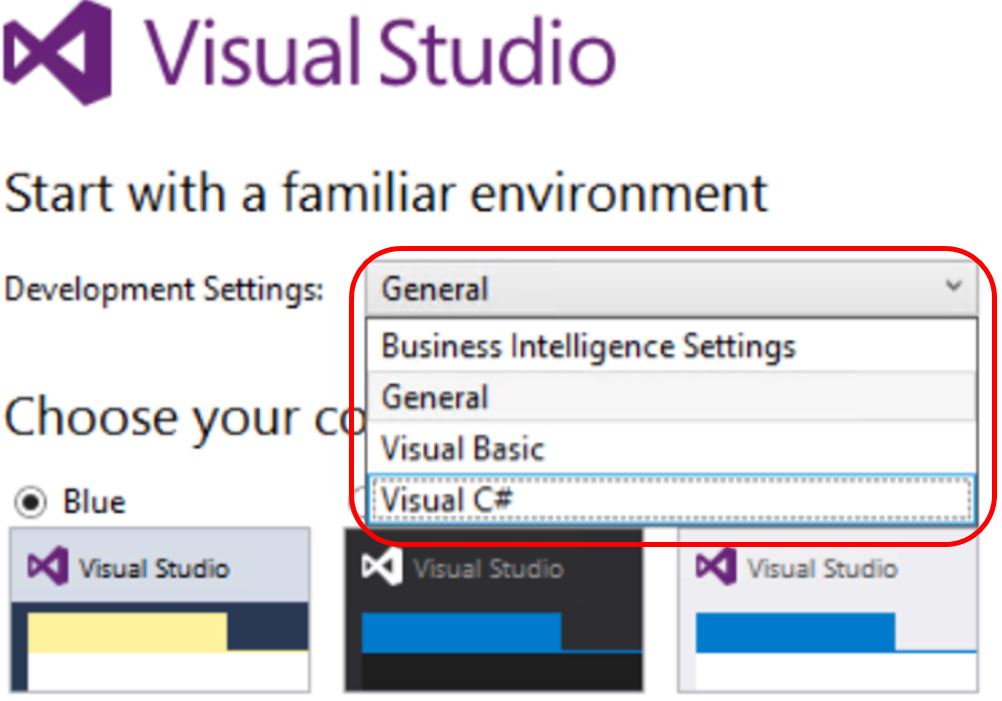1002x701 pixels.
Task: Choose the dark theme preview thumbnail
Action: point(493,612)
